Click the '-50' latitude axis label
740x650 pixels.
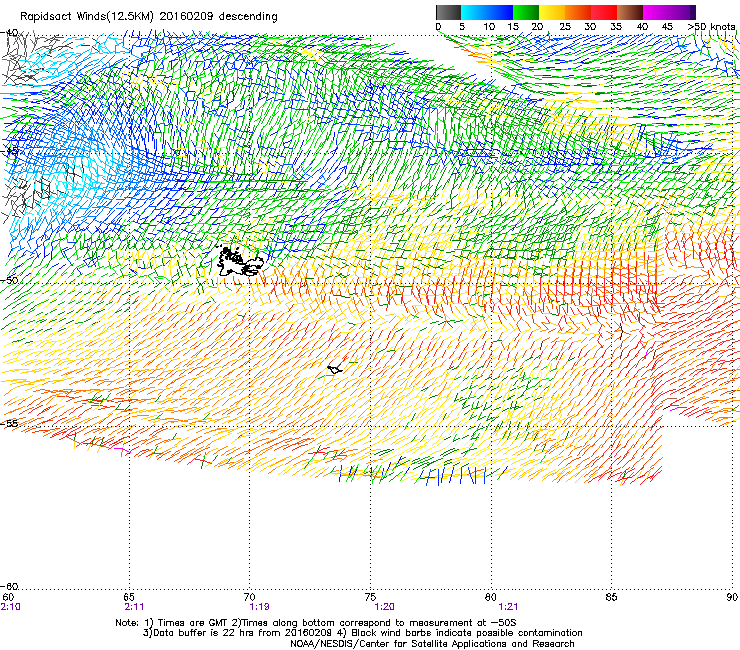(x=9, y=280)
